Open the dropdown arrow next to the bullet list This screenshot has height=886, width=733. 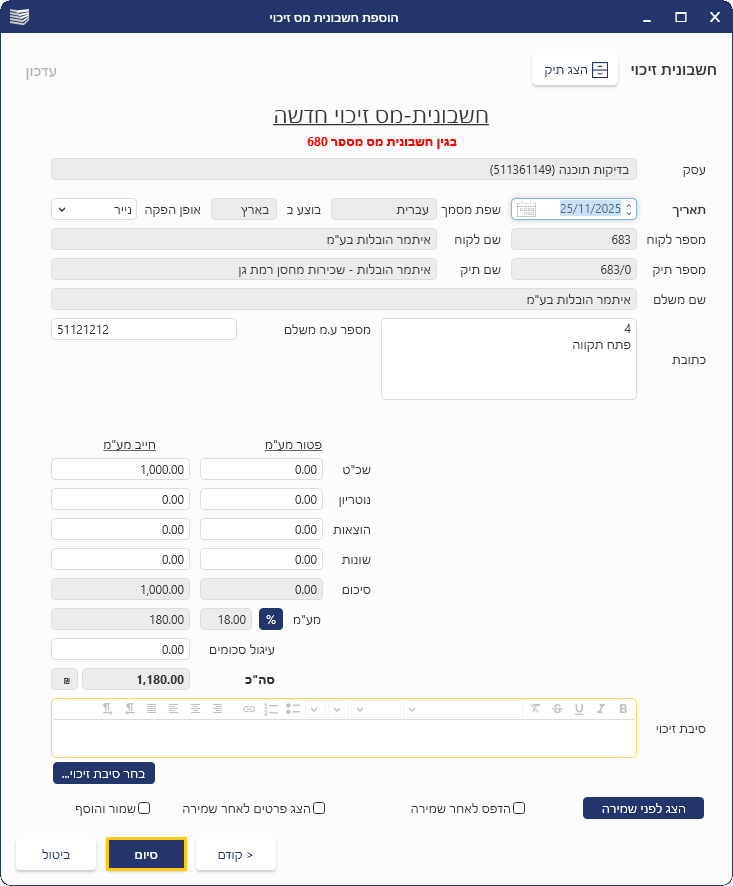[313, 709]
